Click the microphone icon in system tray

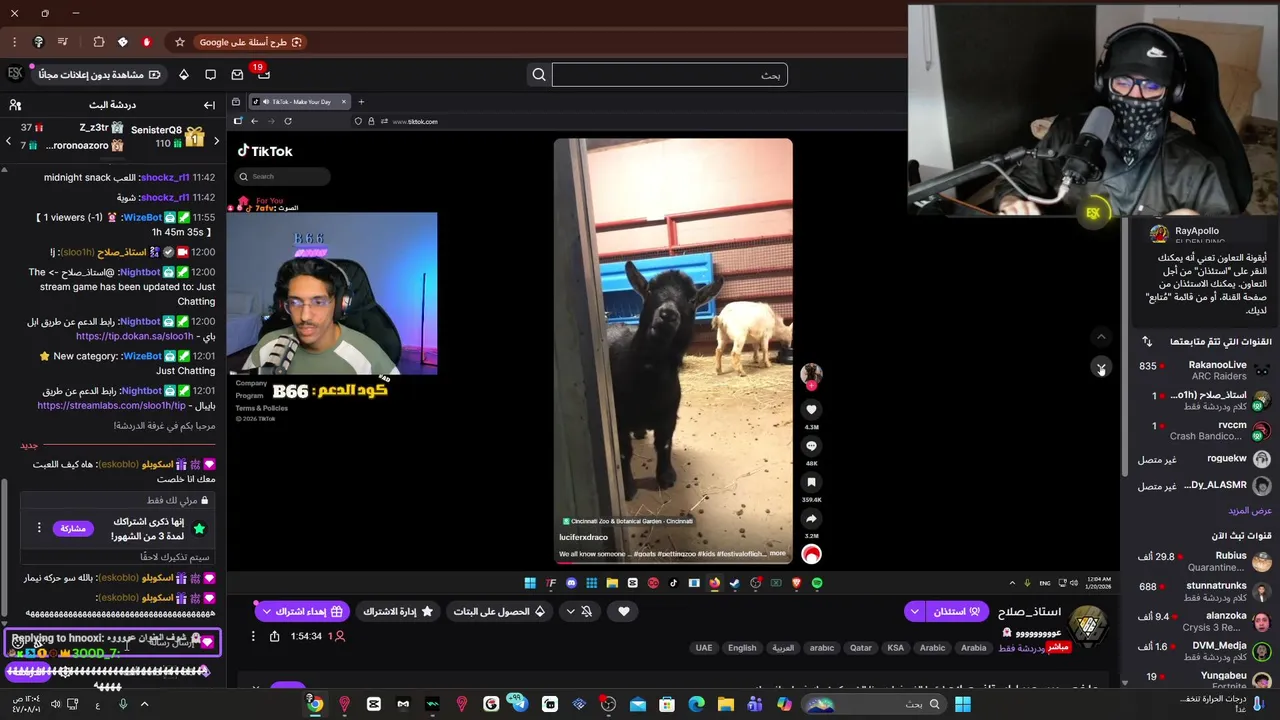pos(123,705)
